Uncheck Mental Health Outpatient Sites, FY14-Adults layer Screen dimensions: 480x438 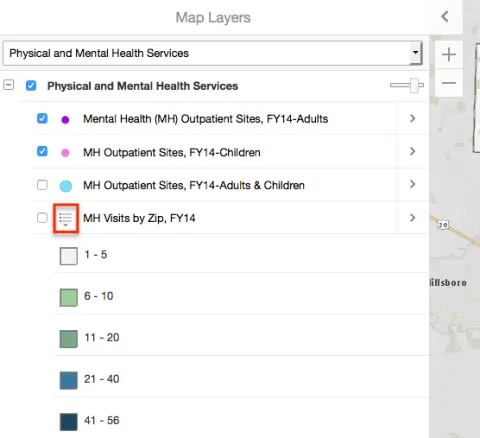[42, 118]
